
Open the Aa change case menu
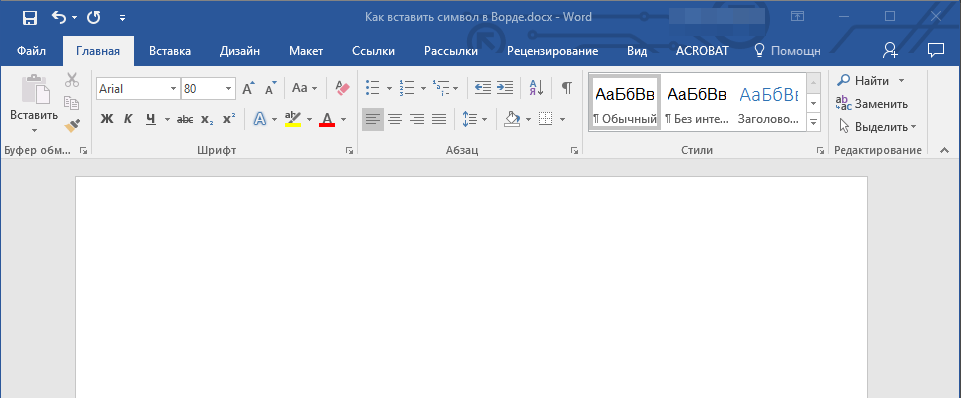coord(305,88)
